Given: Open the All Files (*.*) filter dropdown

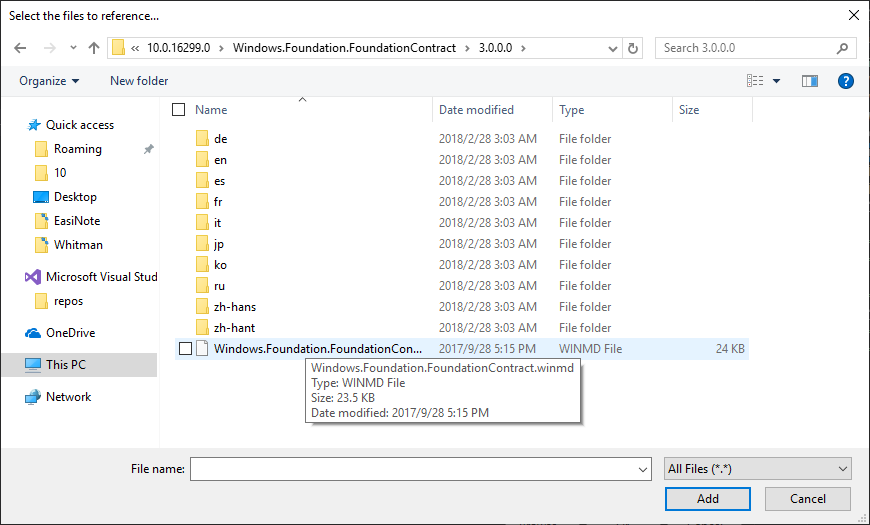Looking at the screenshot, I should tap(757, 469).
